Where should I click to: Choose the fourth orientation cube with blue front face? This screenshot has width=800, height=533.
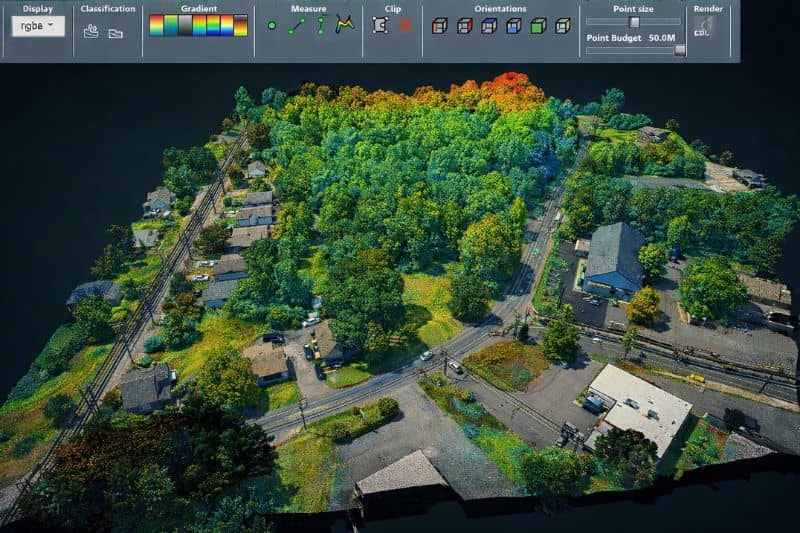pyautogui.click(x=513, y=26)
